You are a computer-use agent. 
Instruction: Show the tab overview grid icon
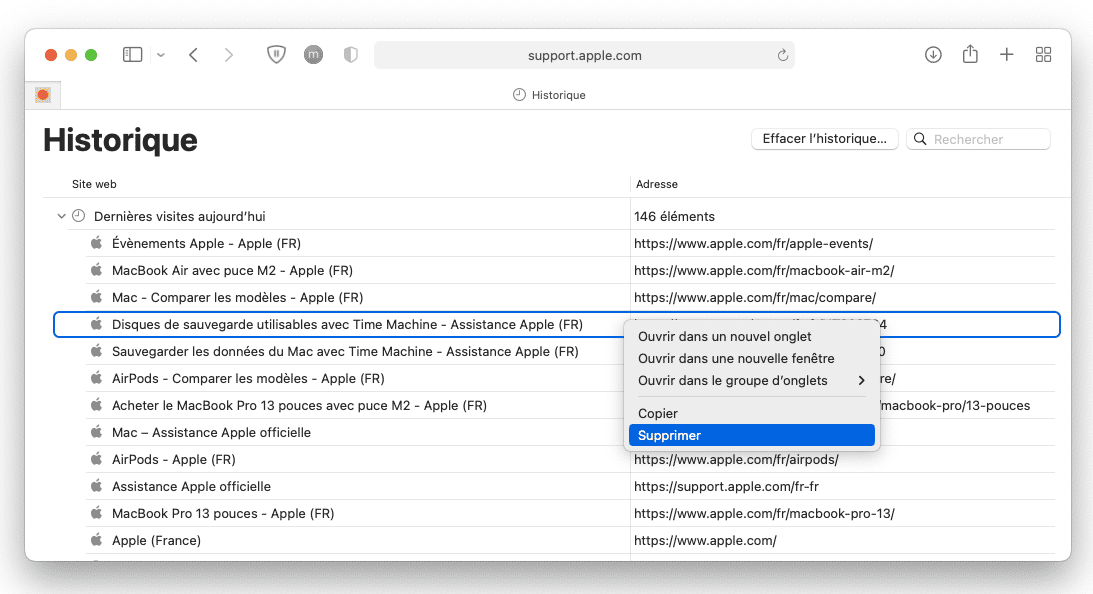pos(1044,54)
